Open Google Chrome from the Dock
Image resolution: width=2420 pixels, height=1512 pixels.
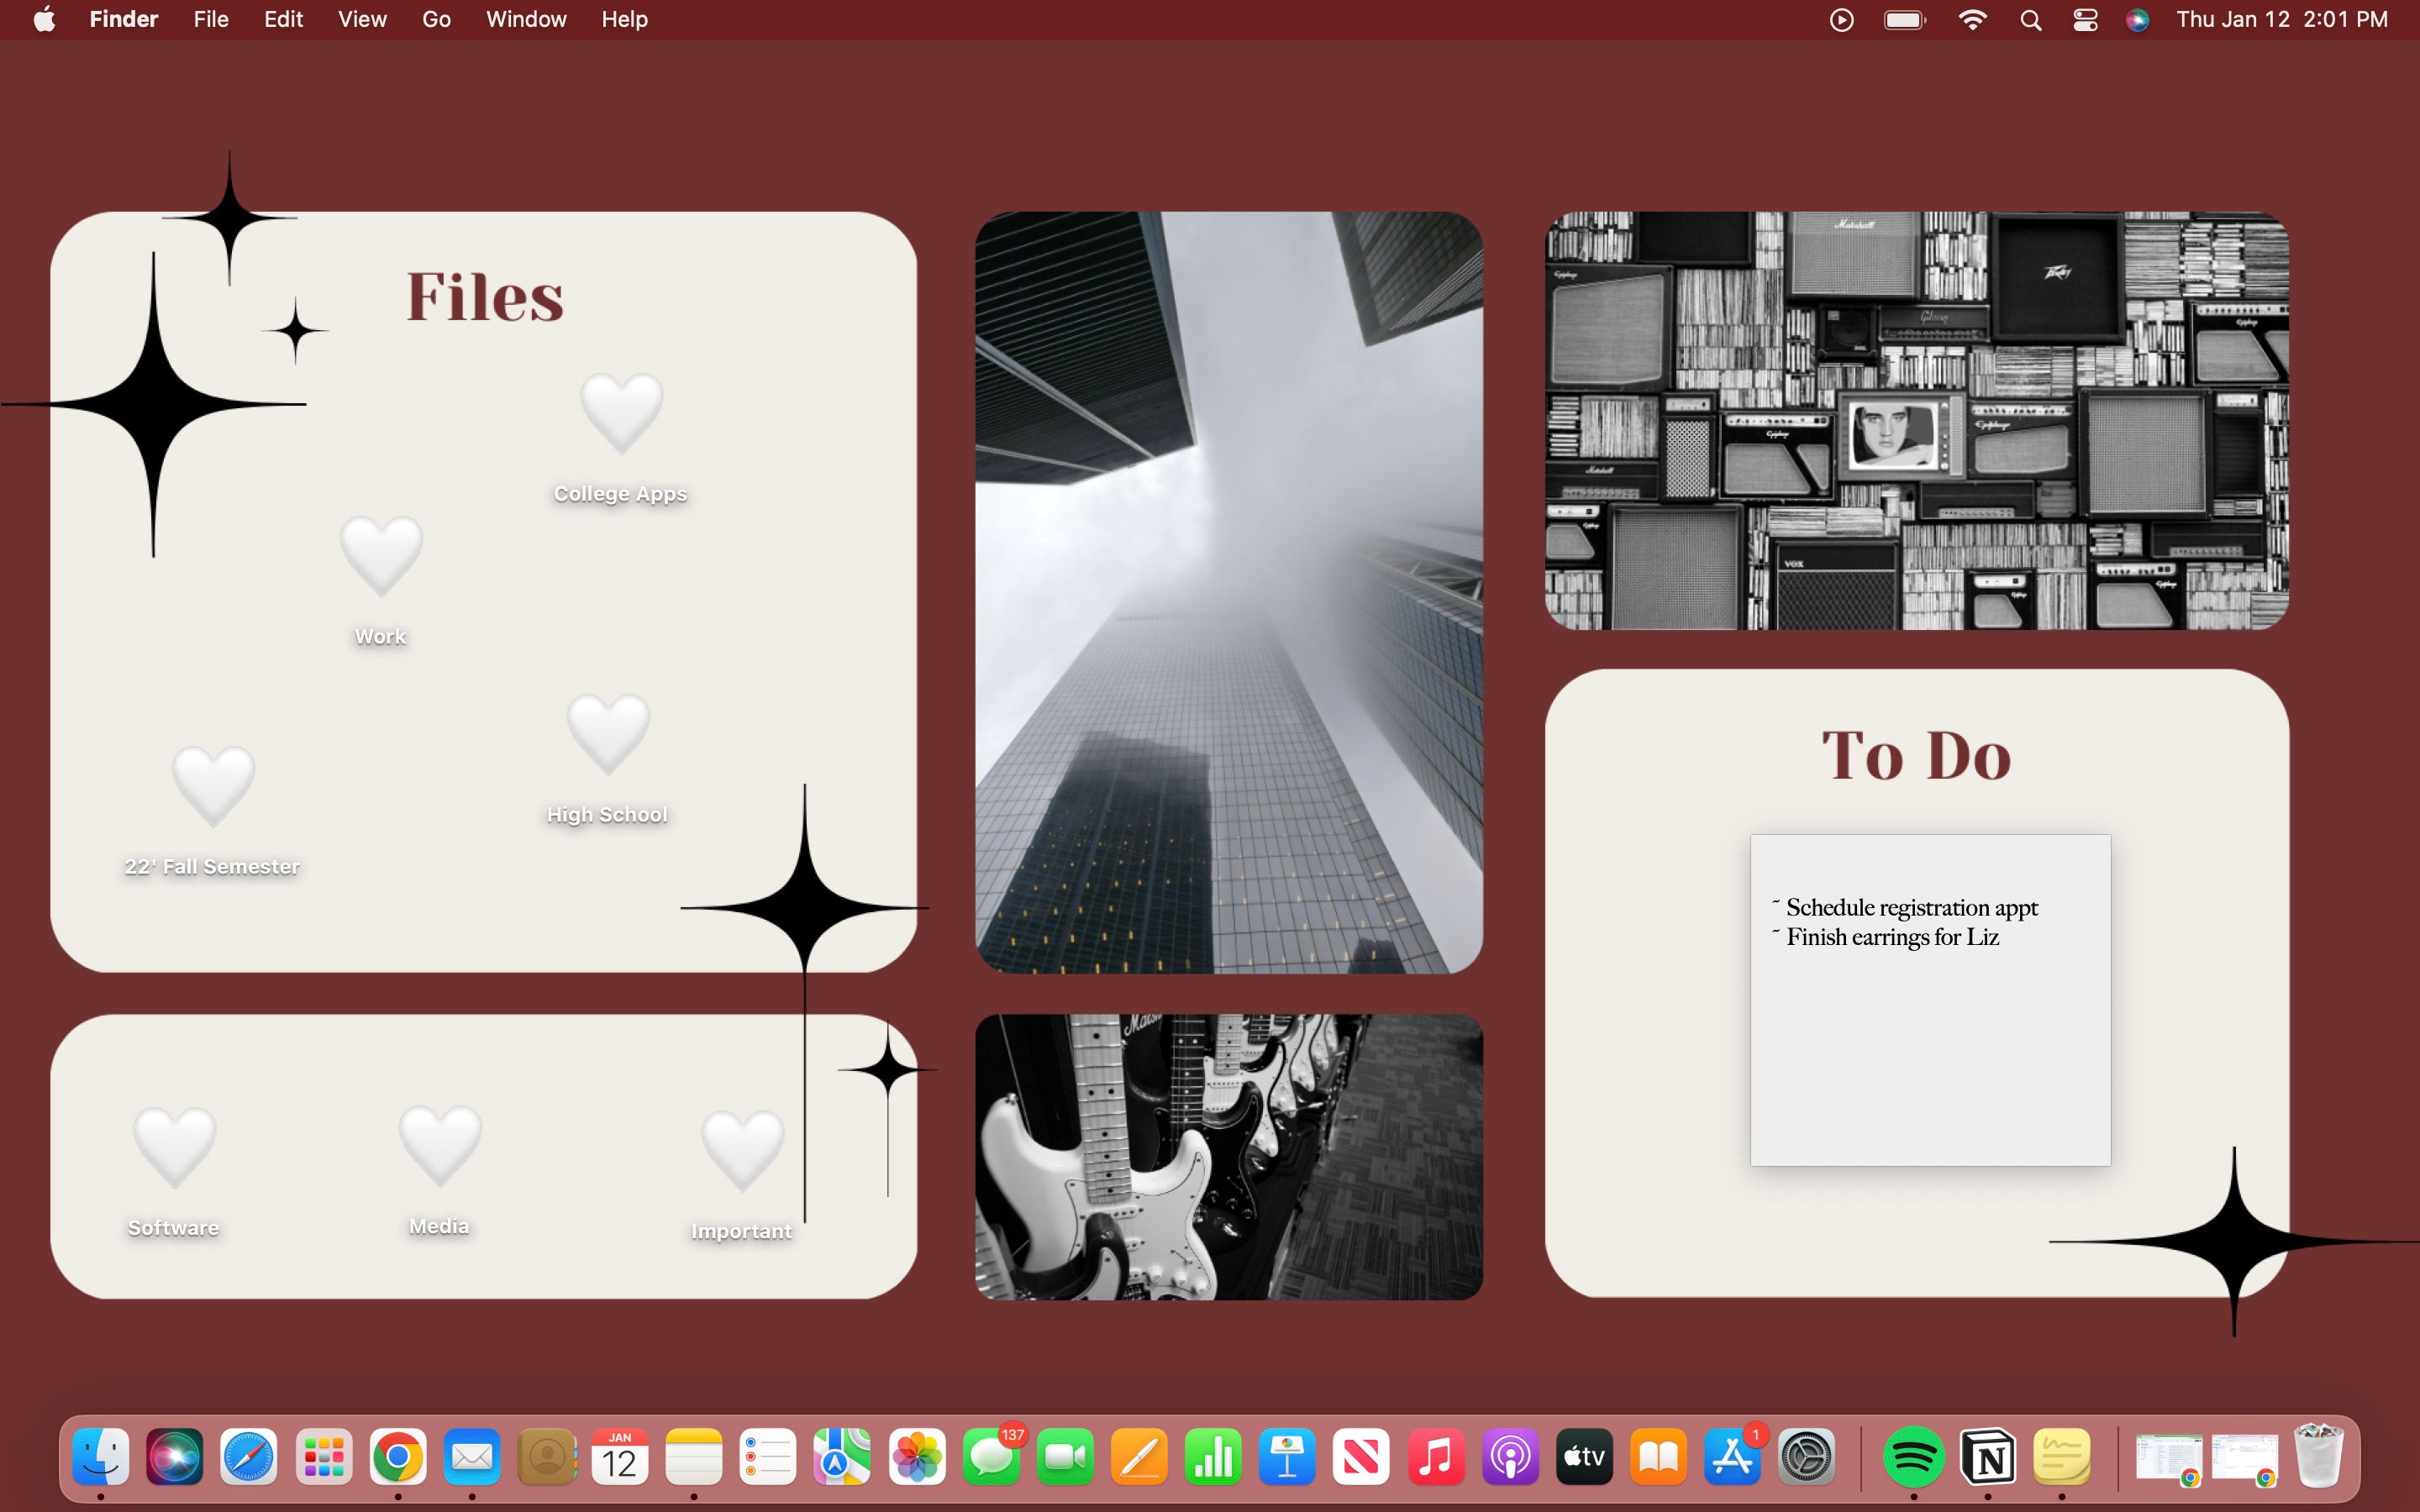[x=398, y=1457]
